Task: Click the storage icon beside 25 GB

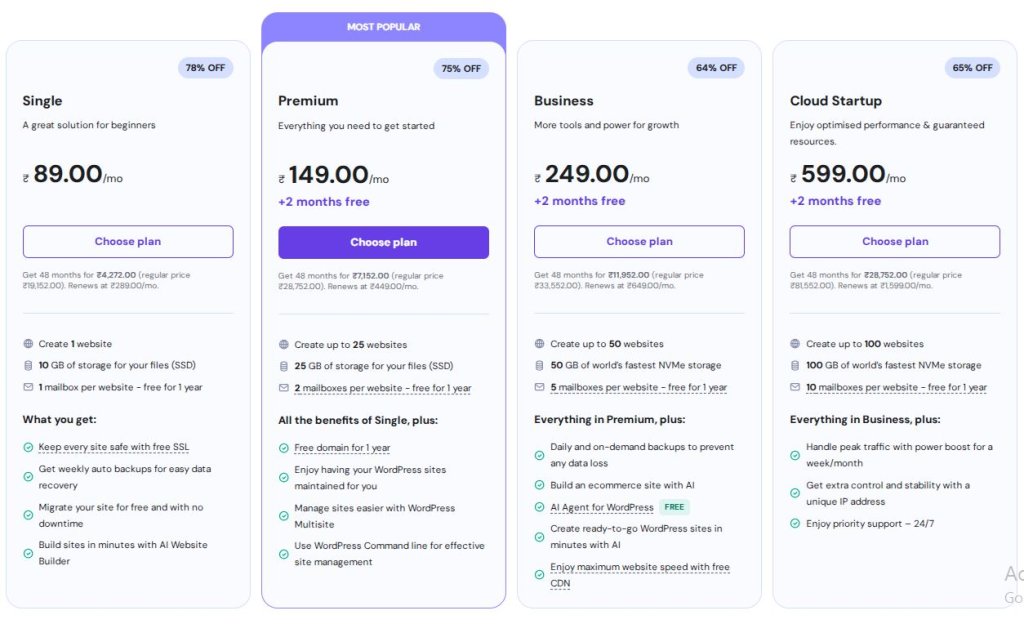Action: (284, 366)
